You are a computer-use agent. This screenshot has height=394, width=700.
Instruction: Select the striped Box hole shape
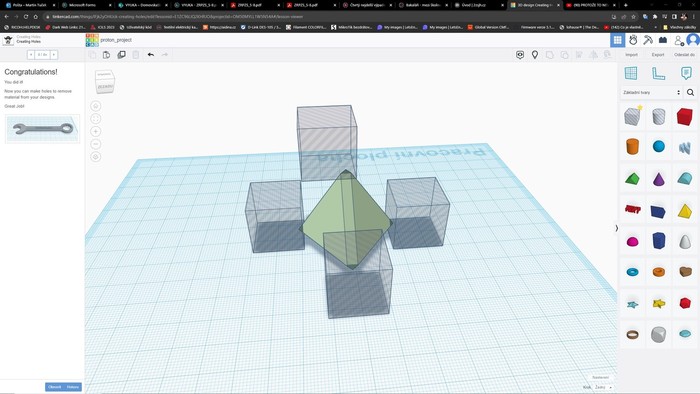point(633,116)
